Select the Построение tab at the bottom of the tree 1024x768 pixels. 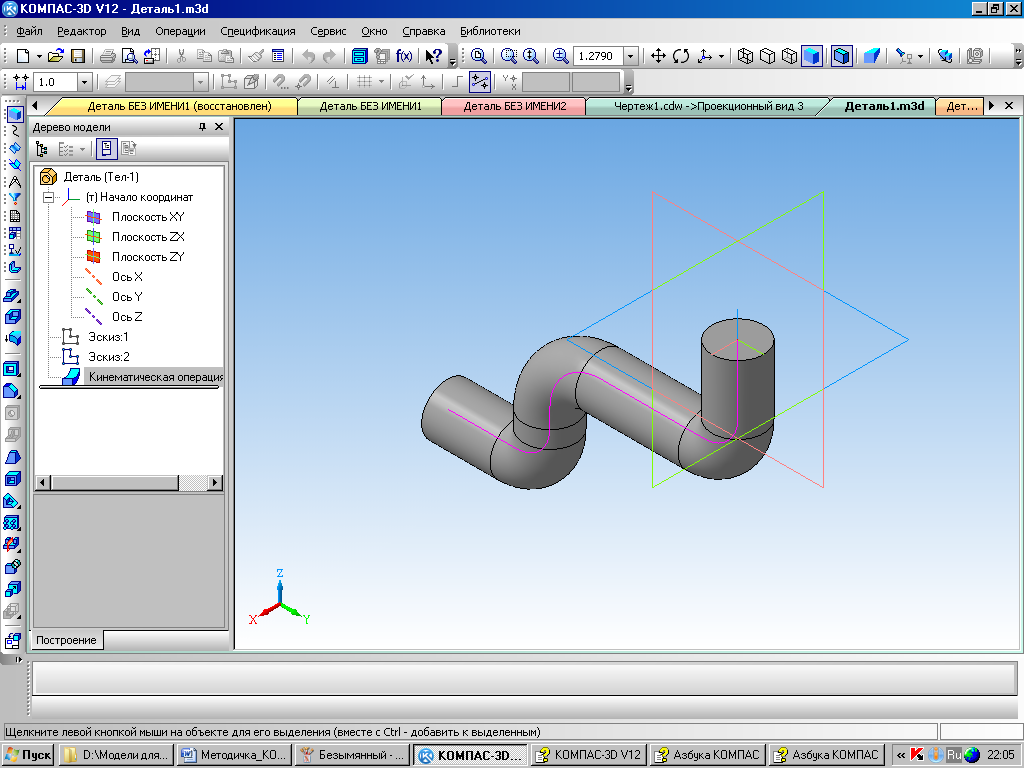pos(66,640)
